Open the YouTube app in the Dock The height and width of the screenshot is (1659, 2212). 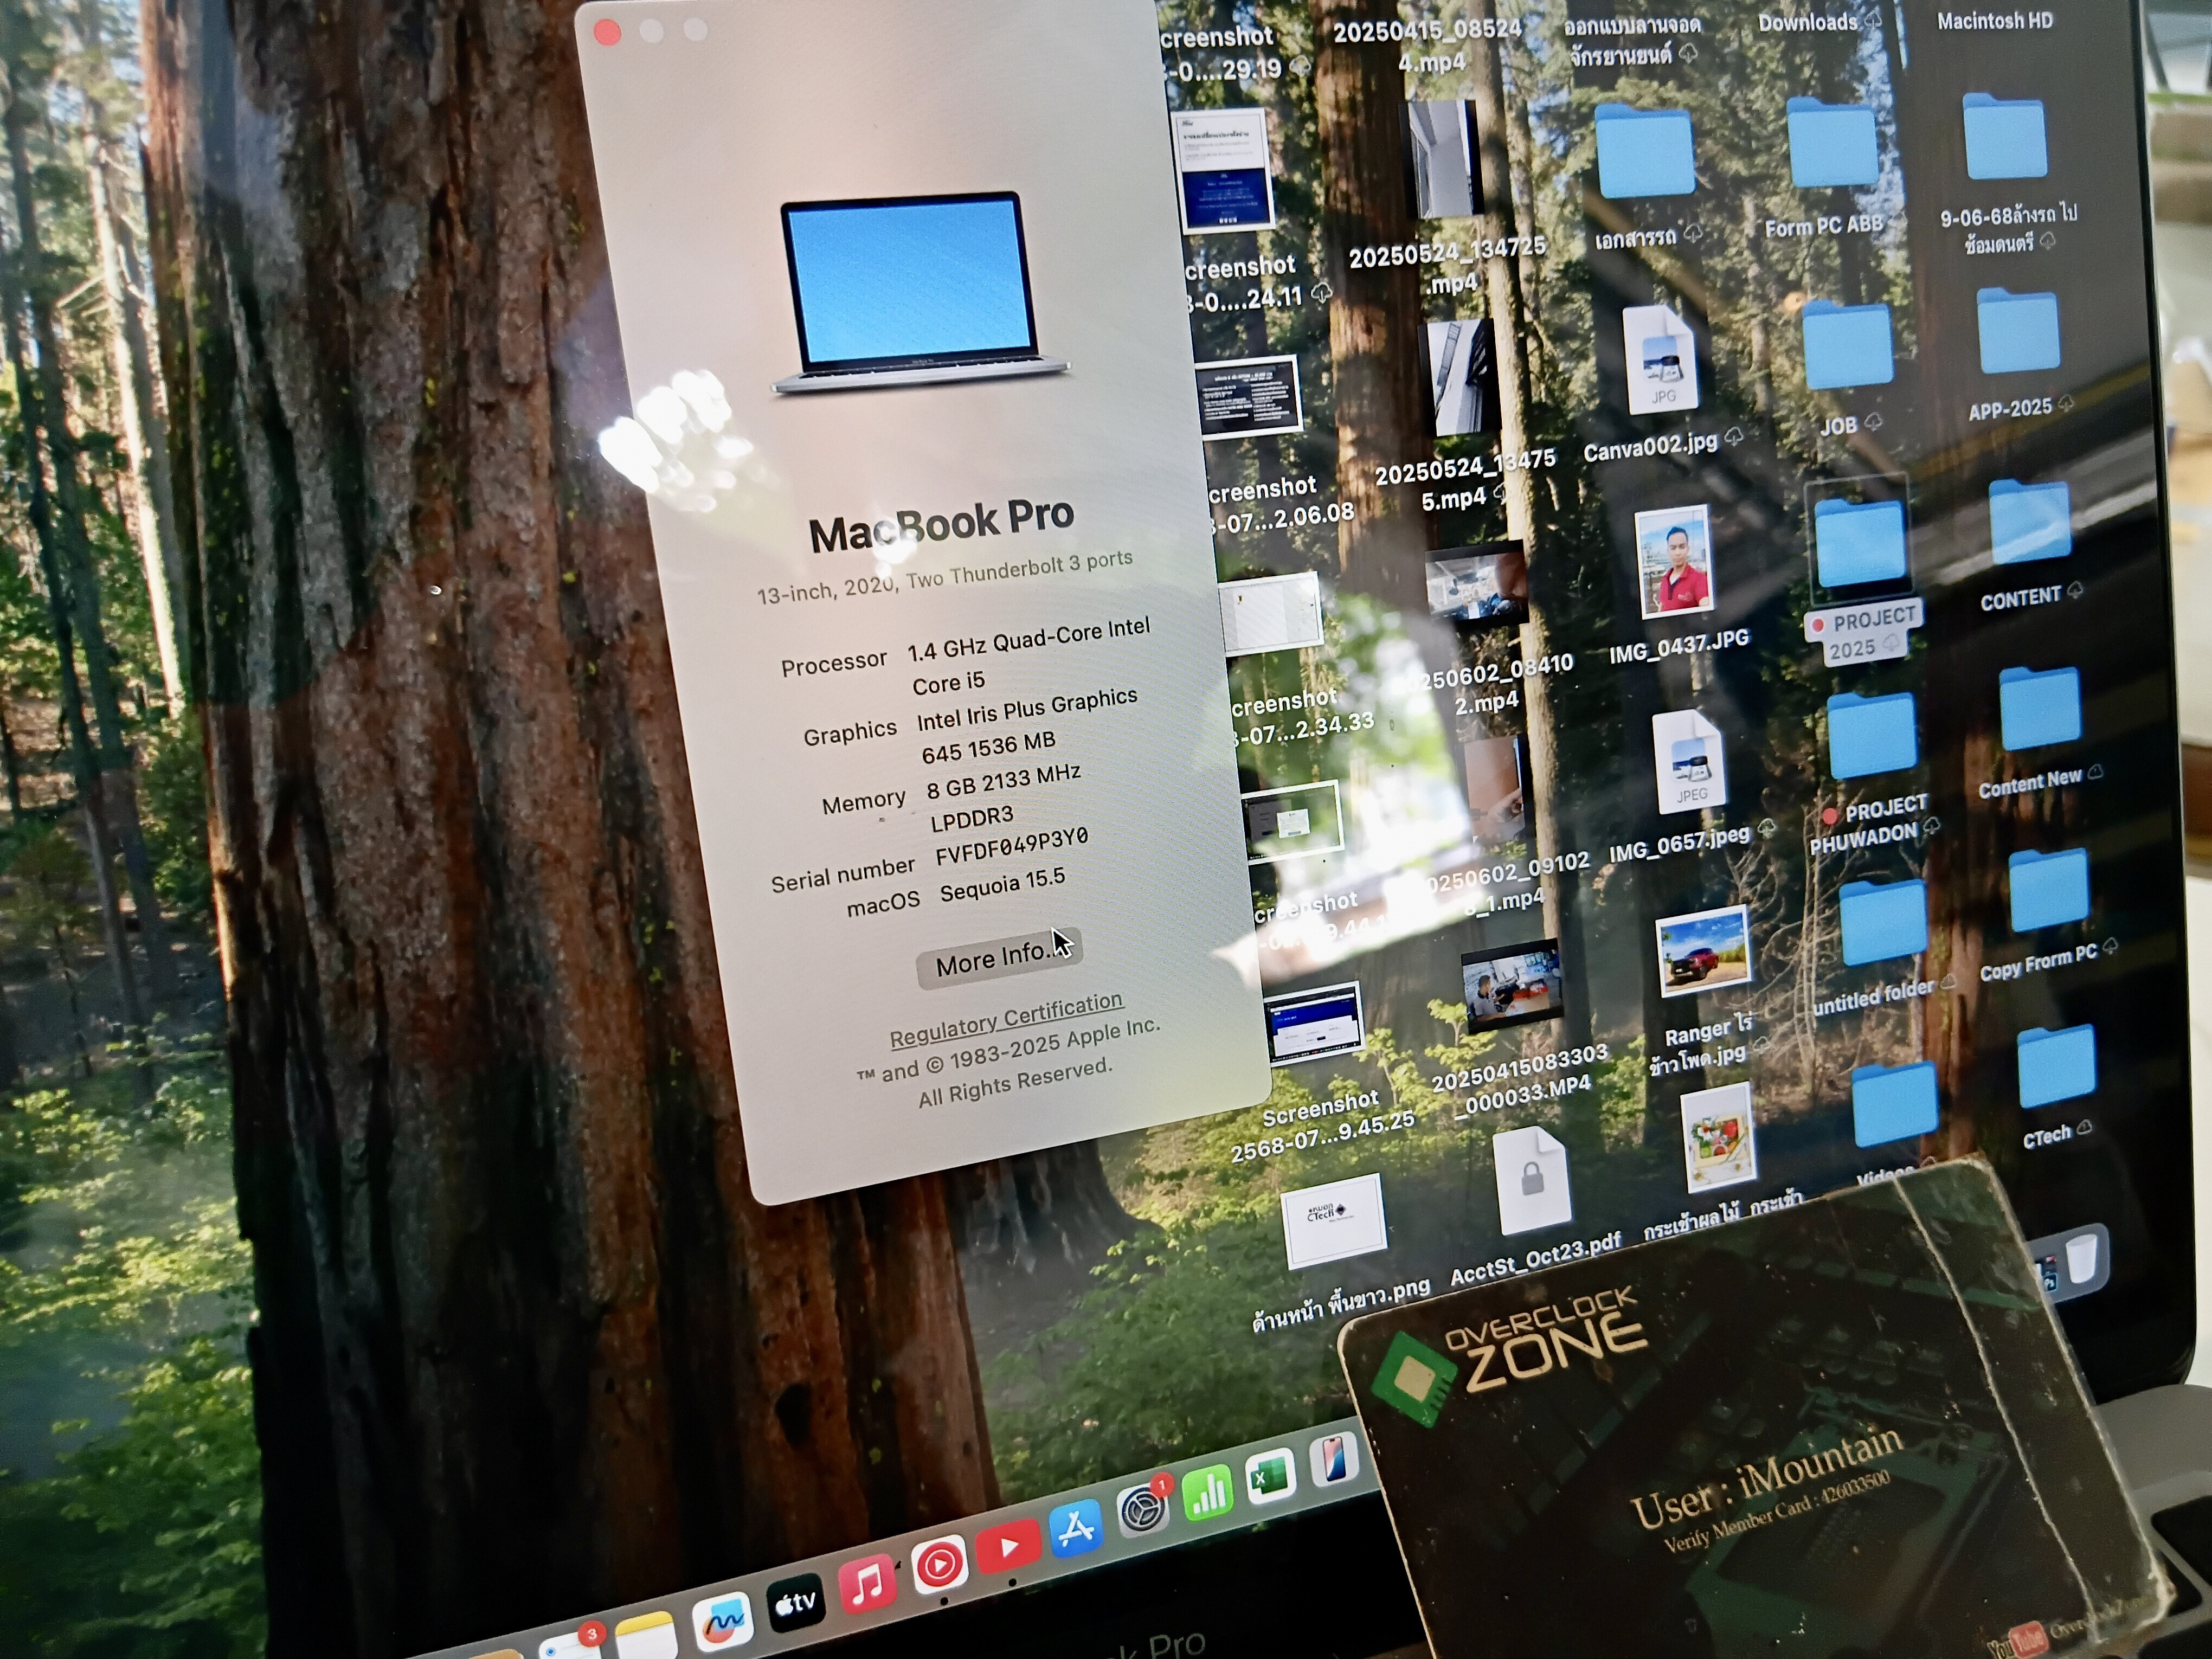(x=1008, y=1546)
